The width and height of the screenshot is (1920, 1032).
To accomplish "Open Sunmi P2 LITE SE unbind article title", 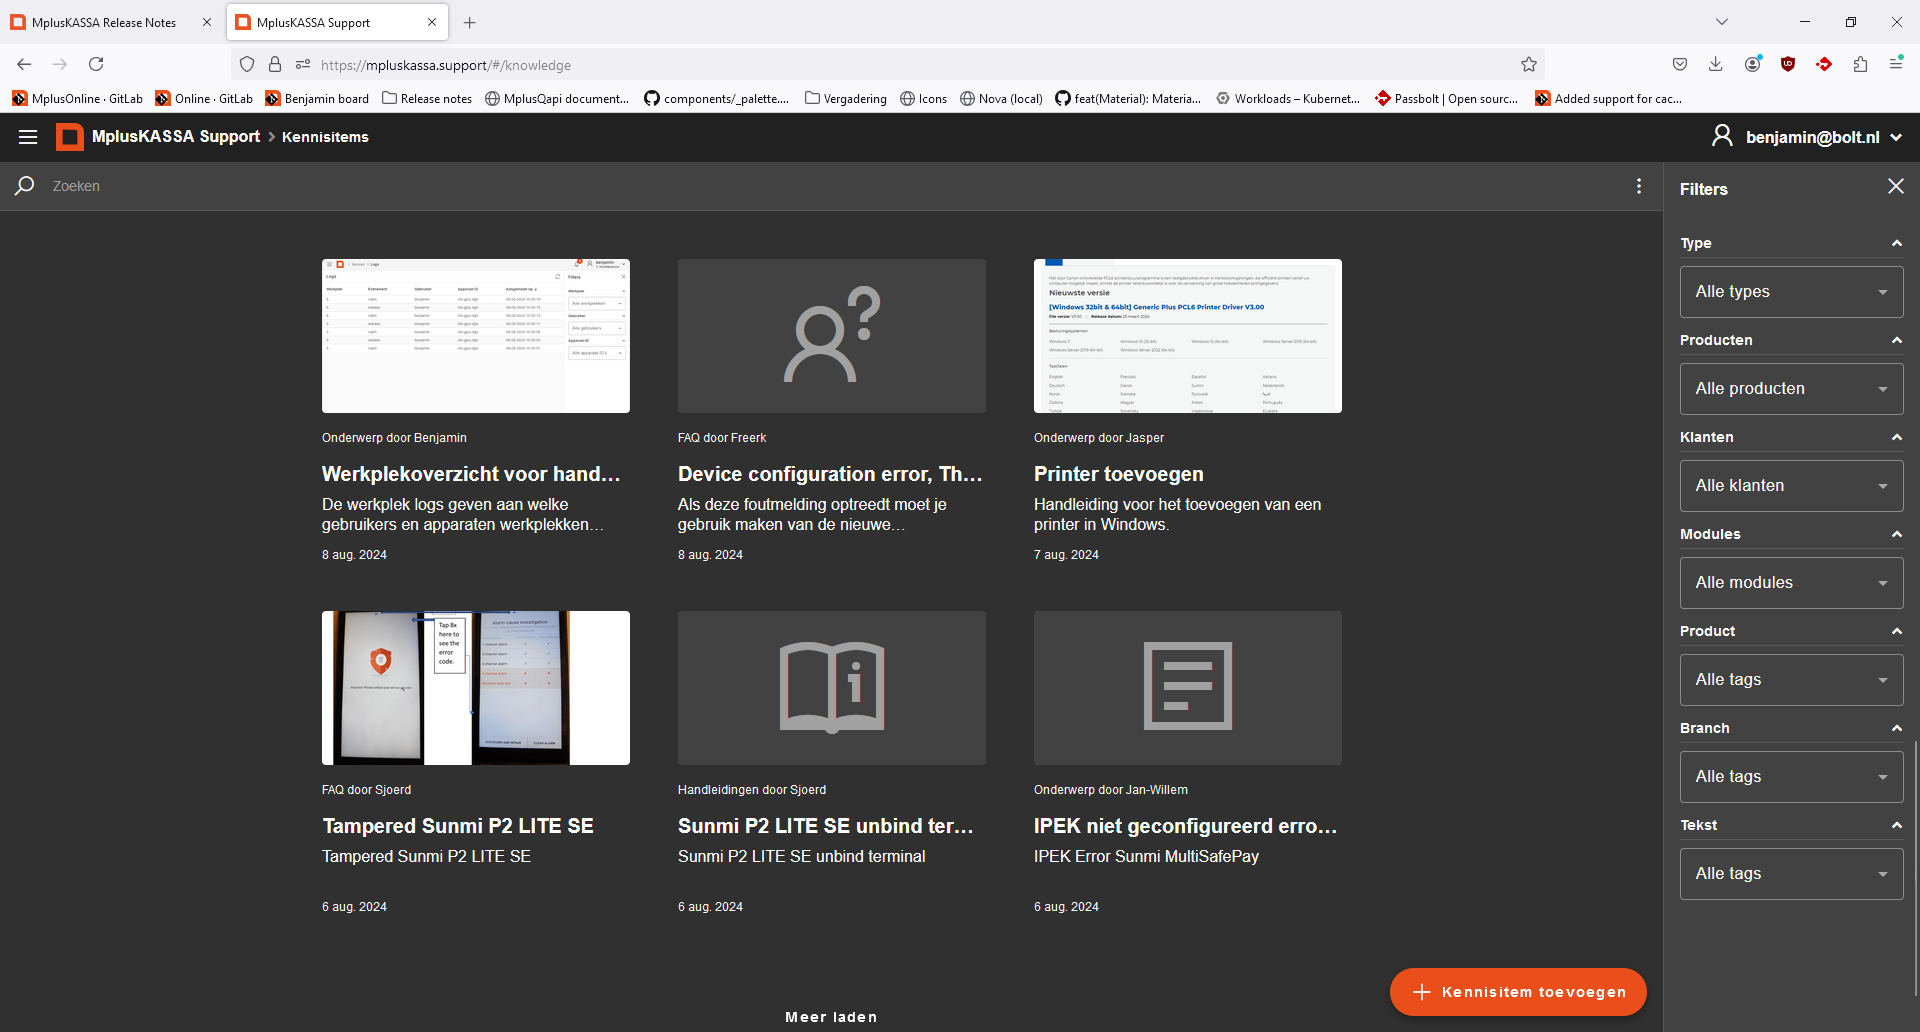I will point(826,826).
